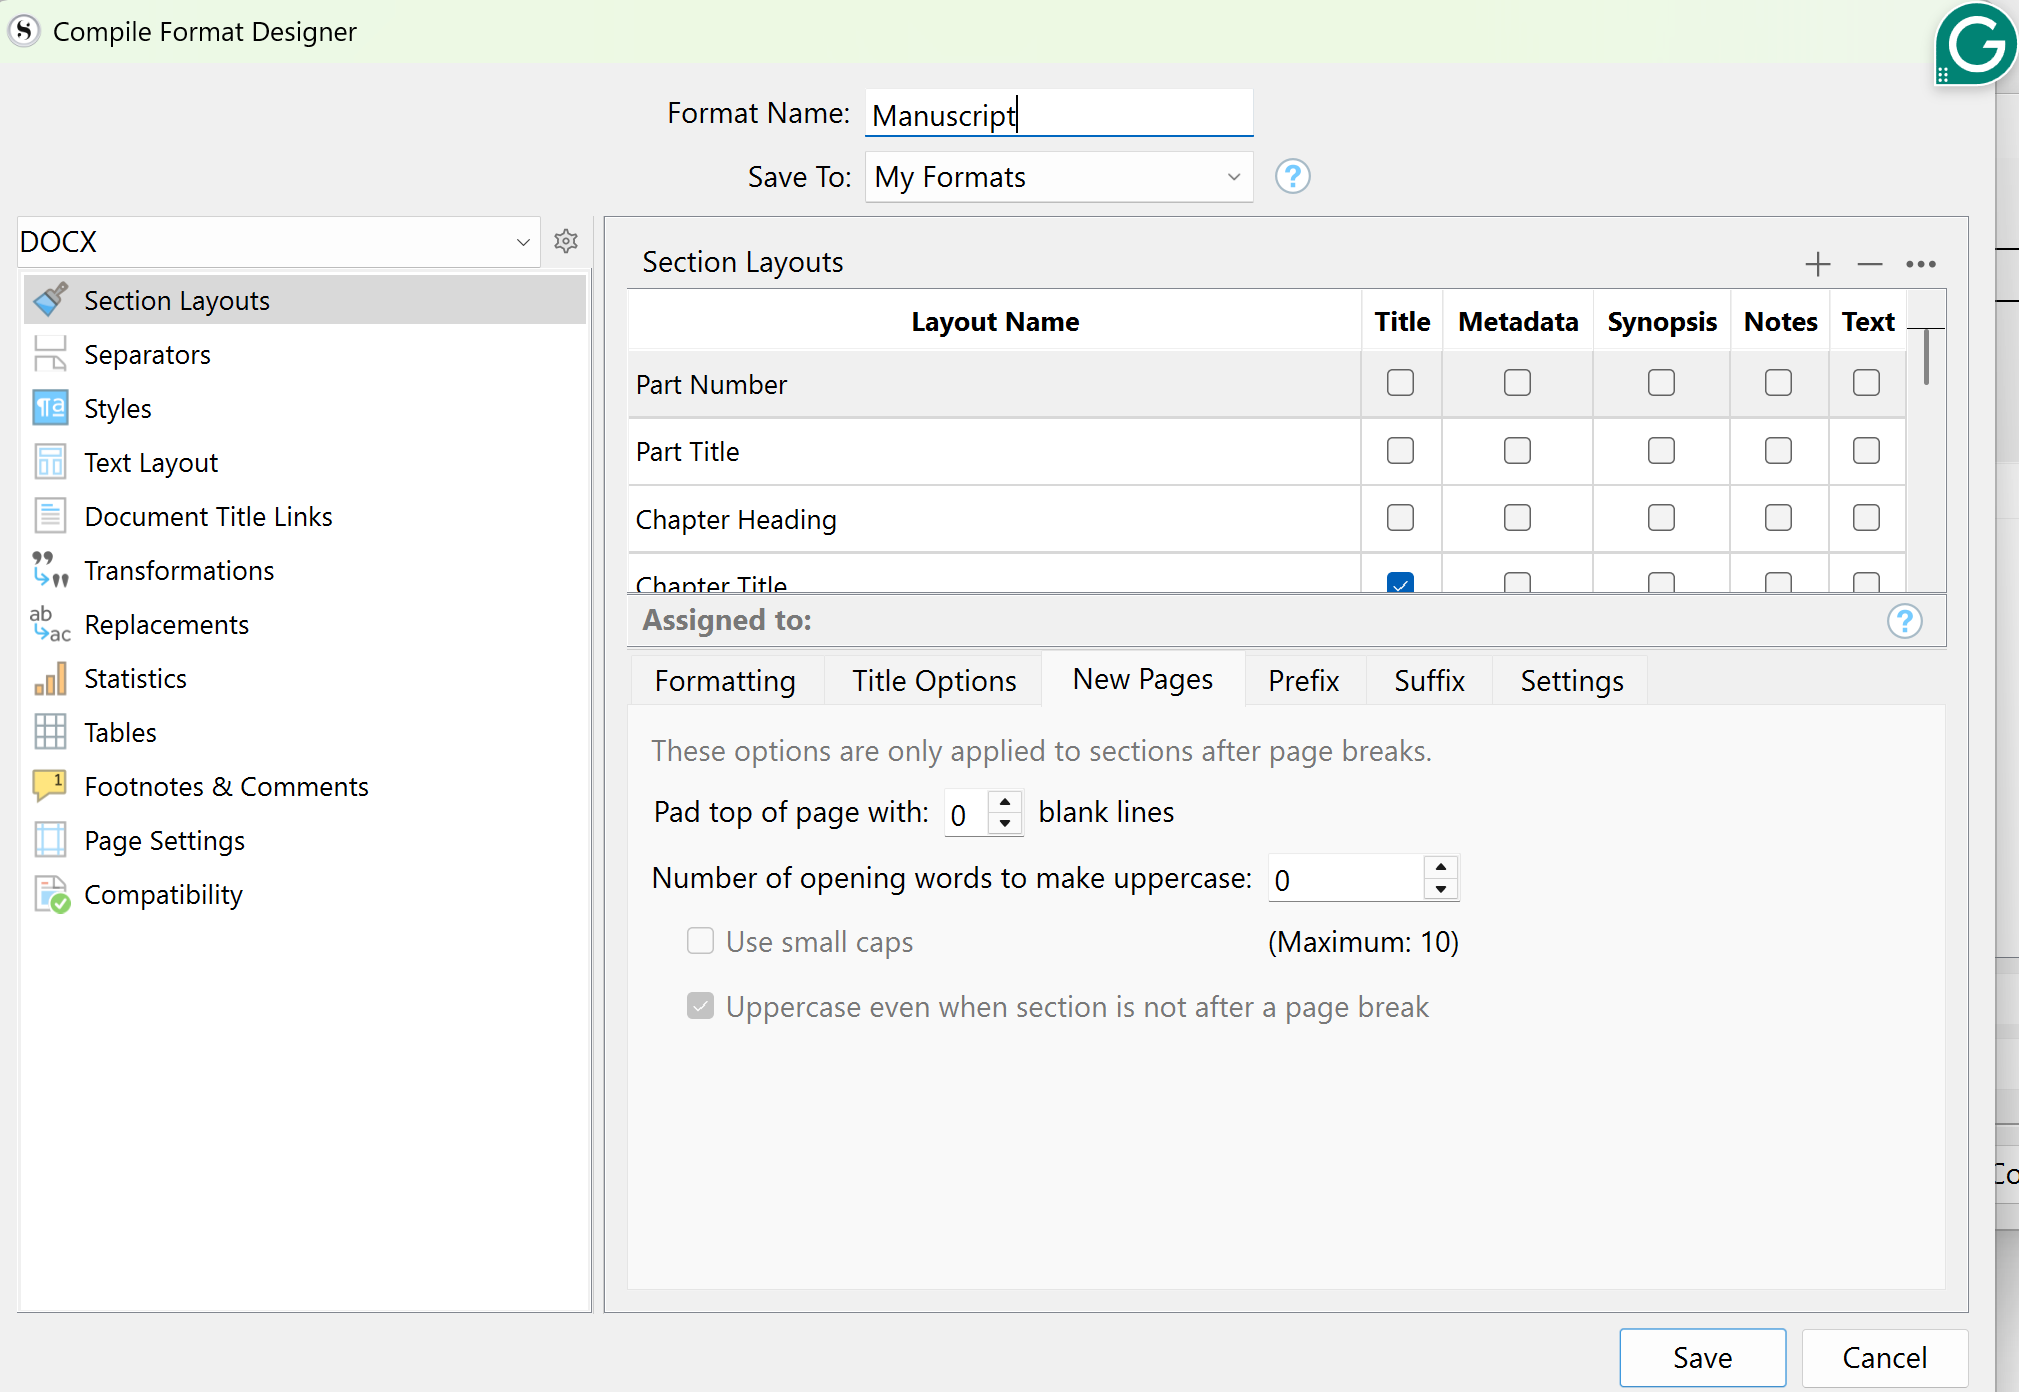Increase blank lines padding stepper

(x=1005, y=802)
